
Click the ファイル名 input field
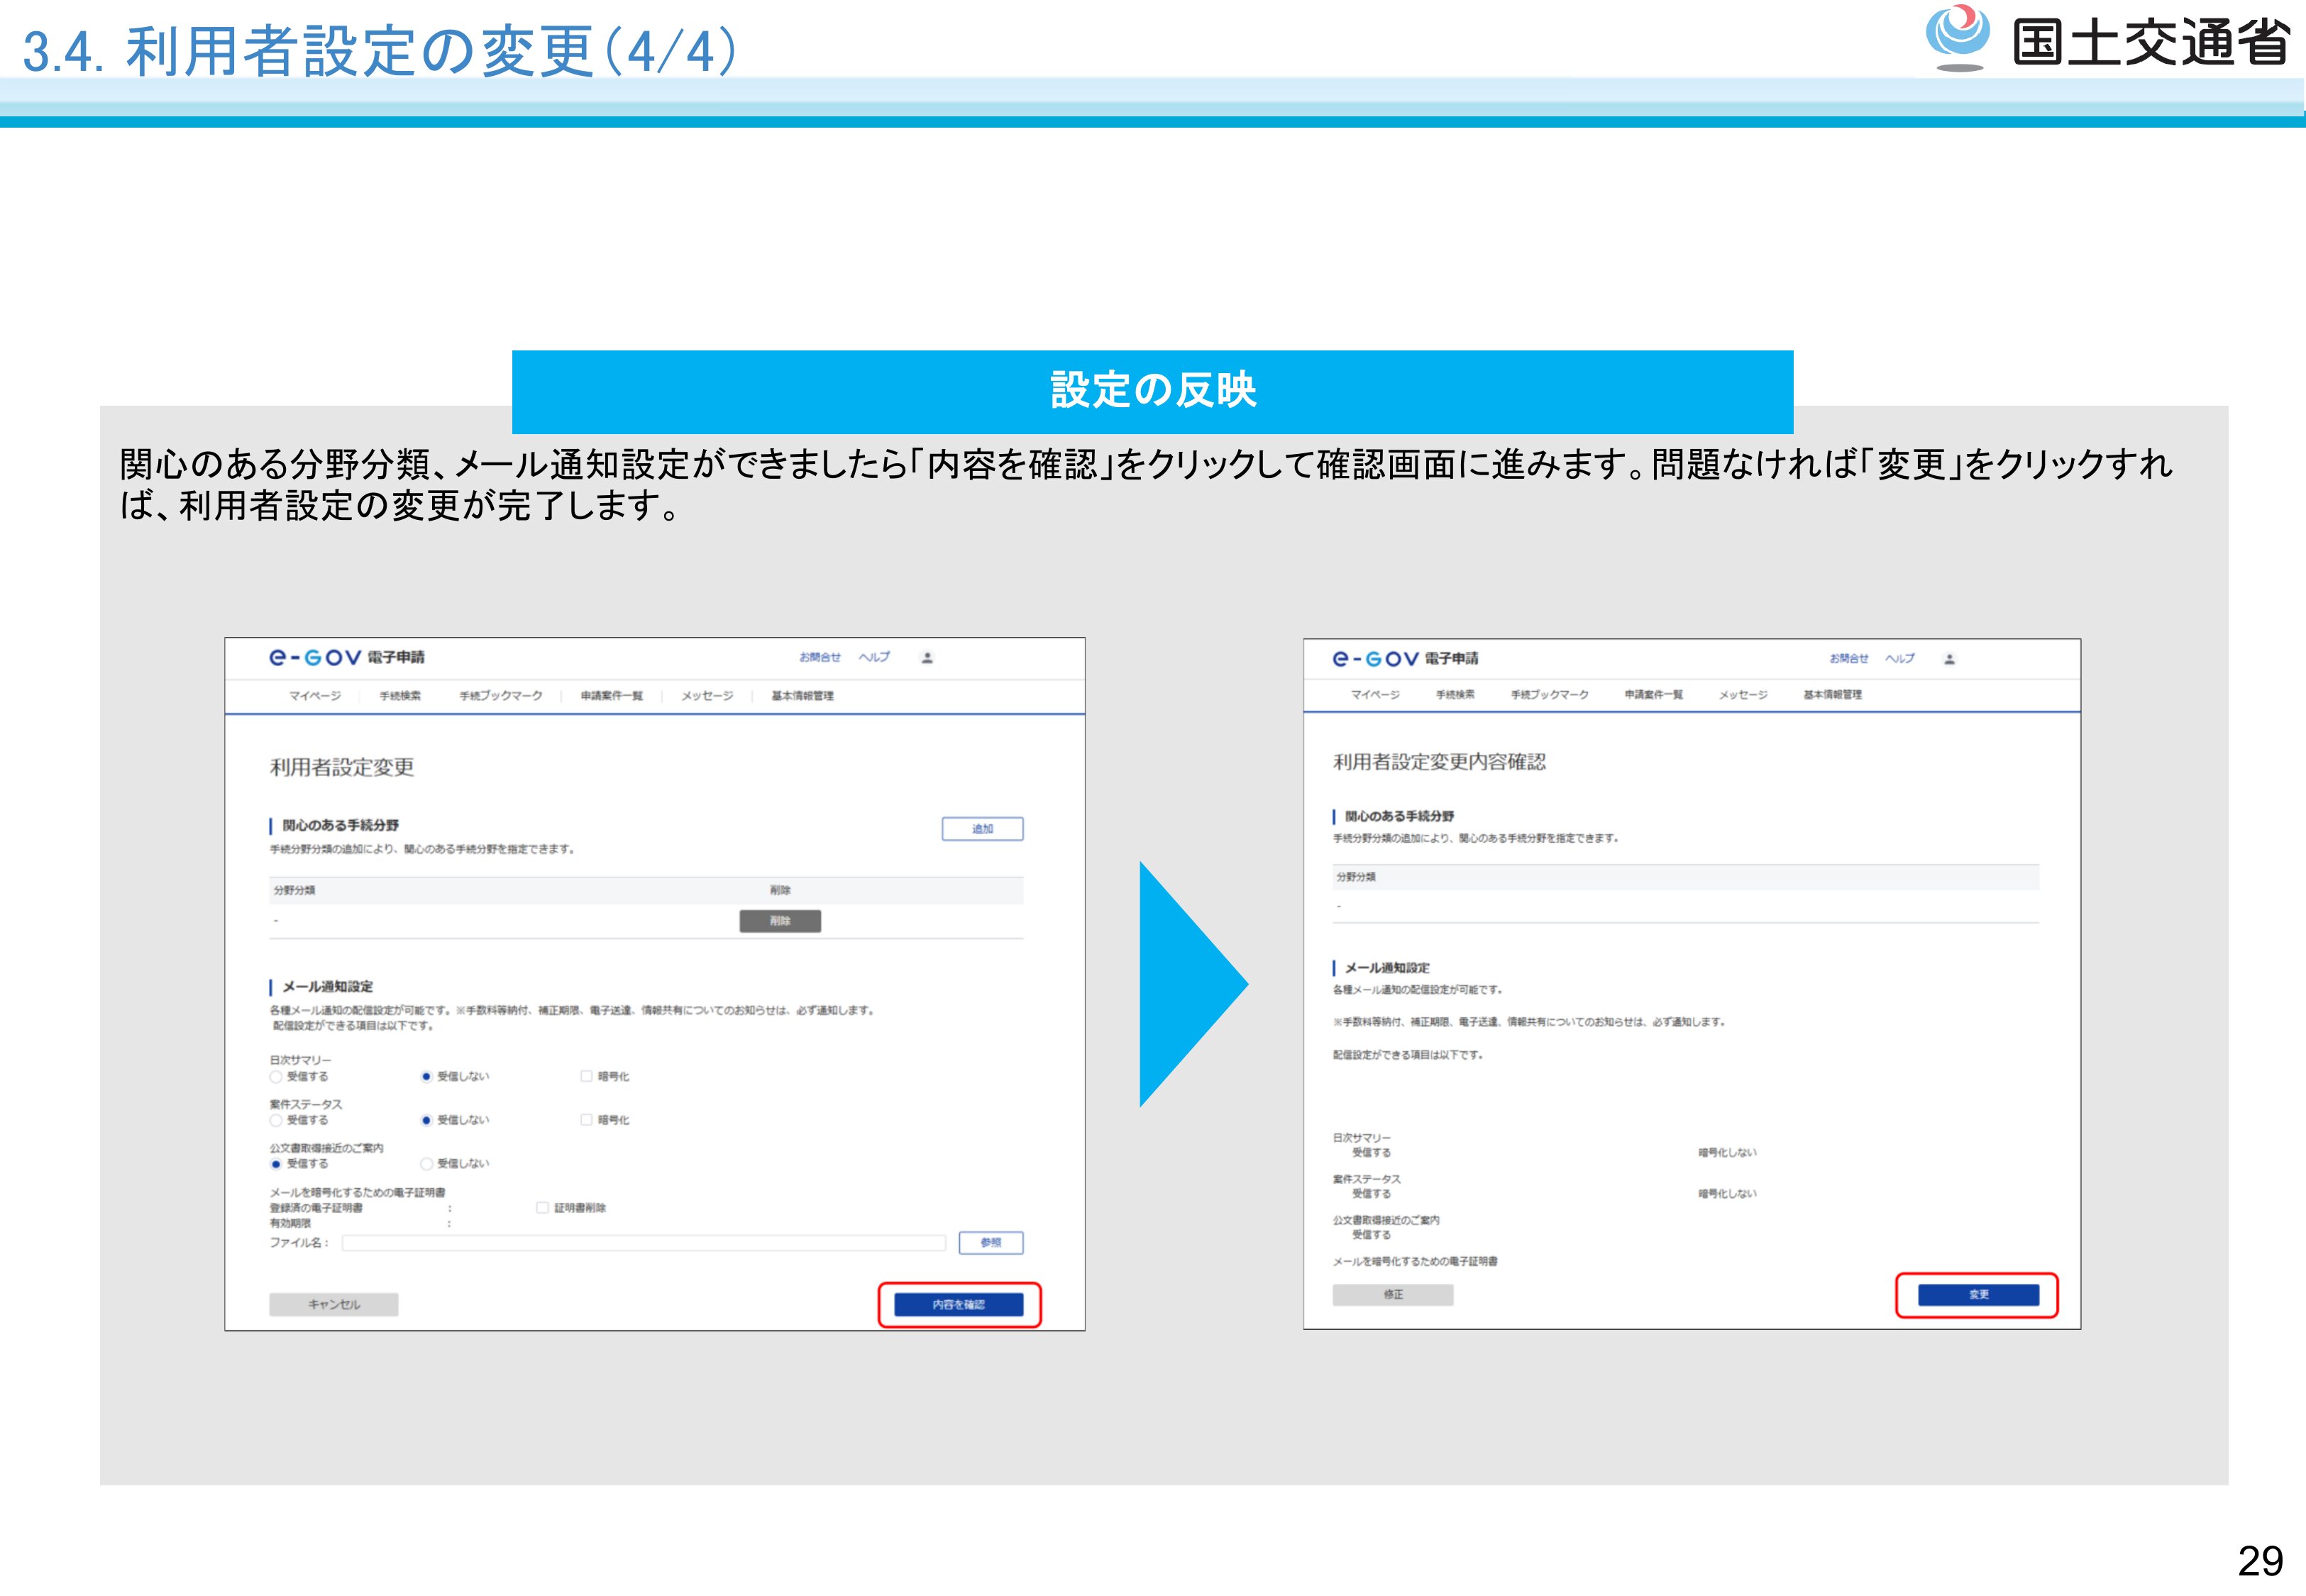coord(643,1243)
